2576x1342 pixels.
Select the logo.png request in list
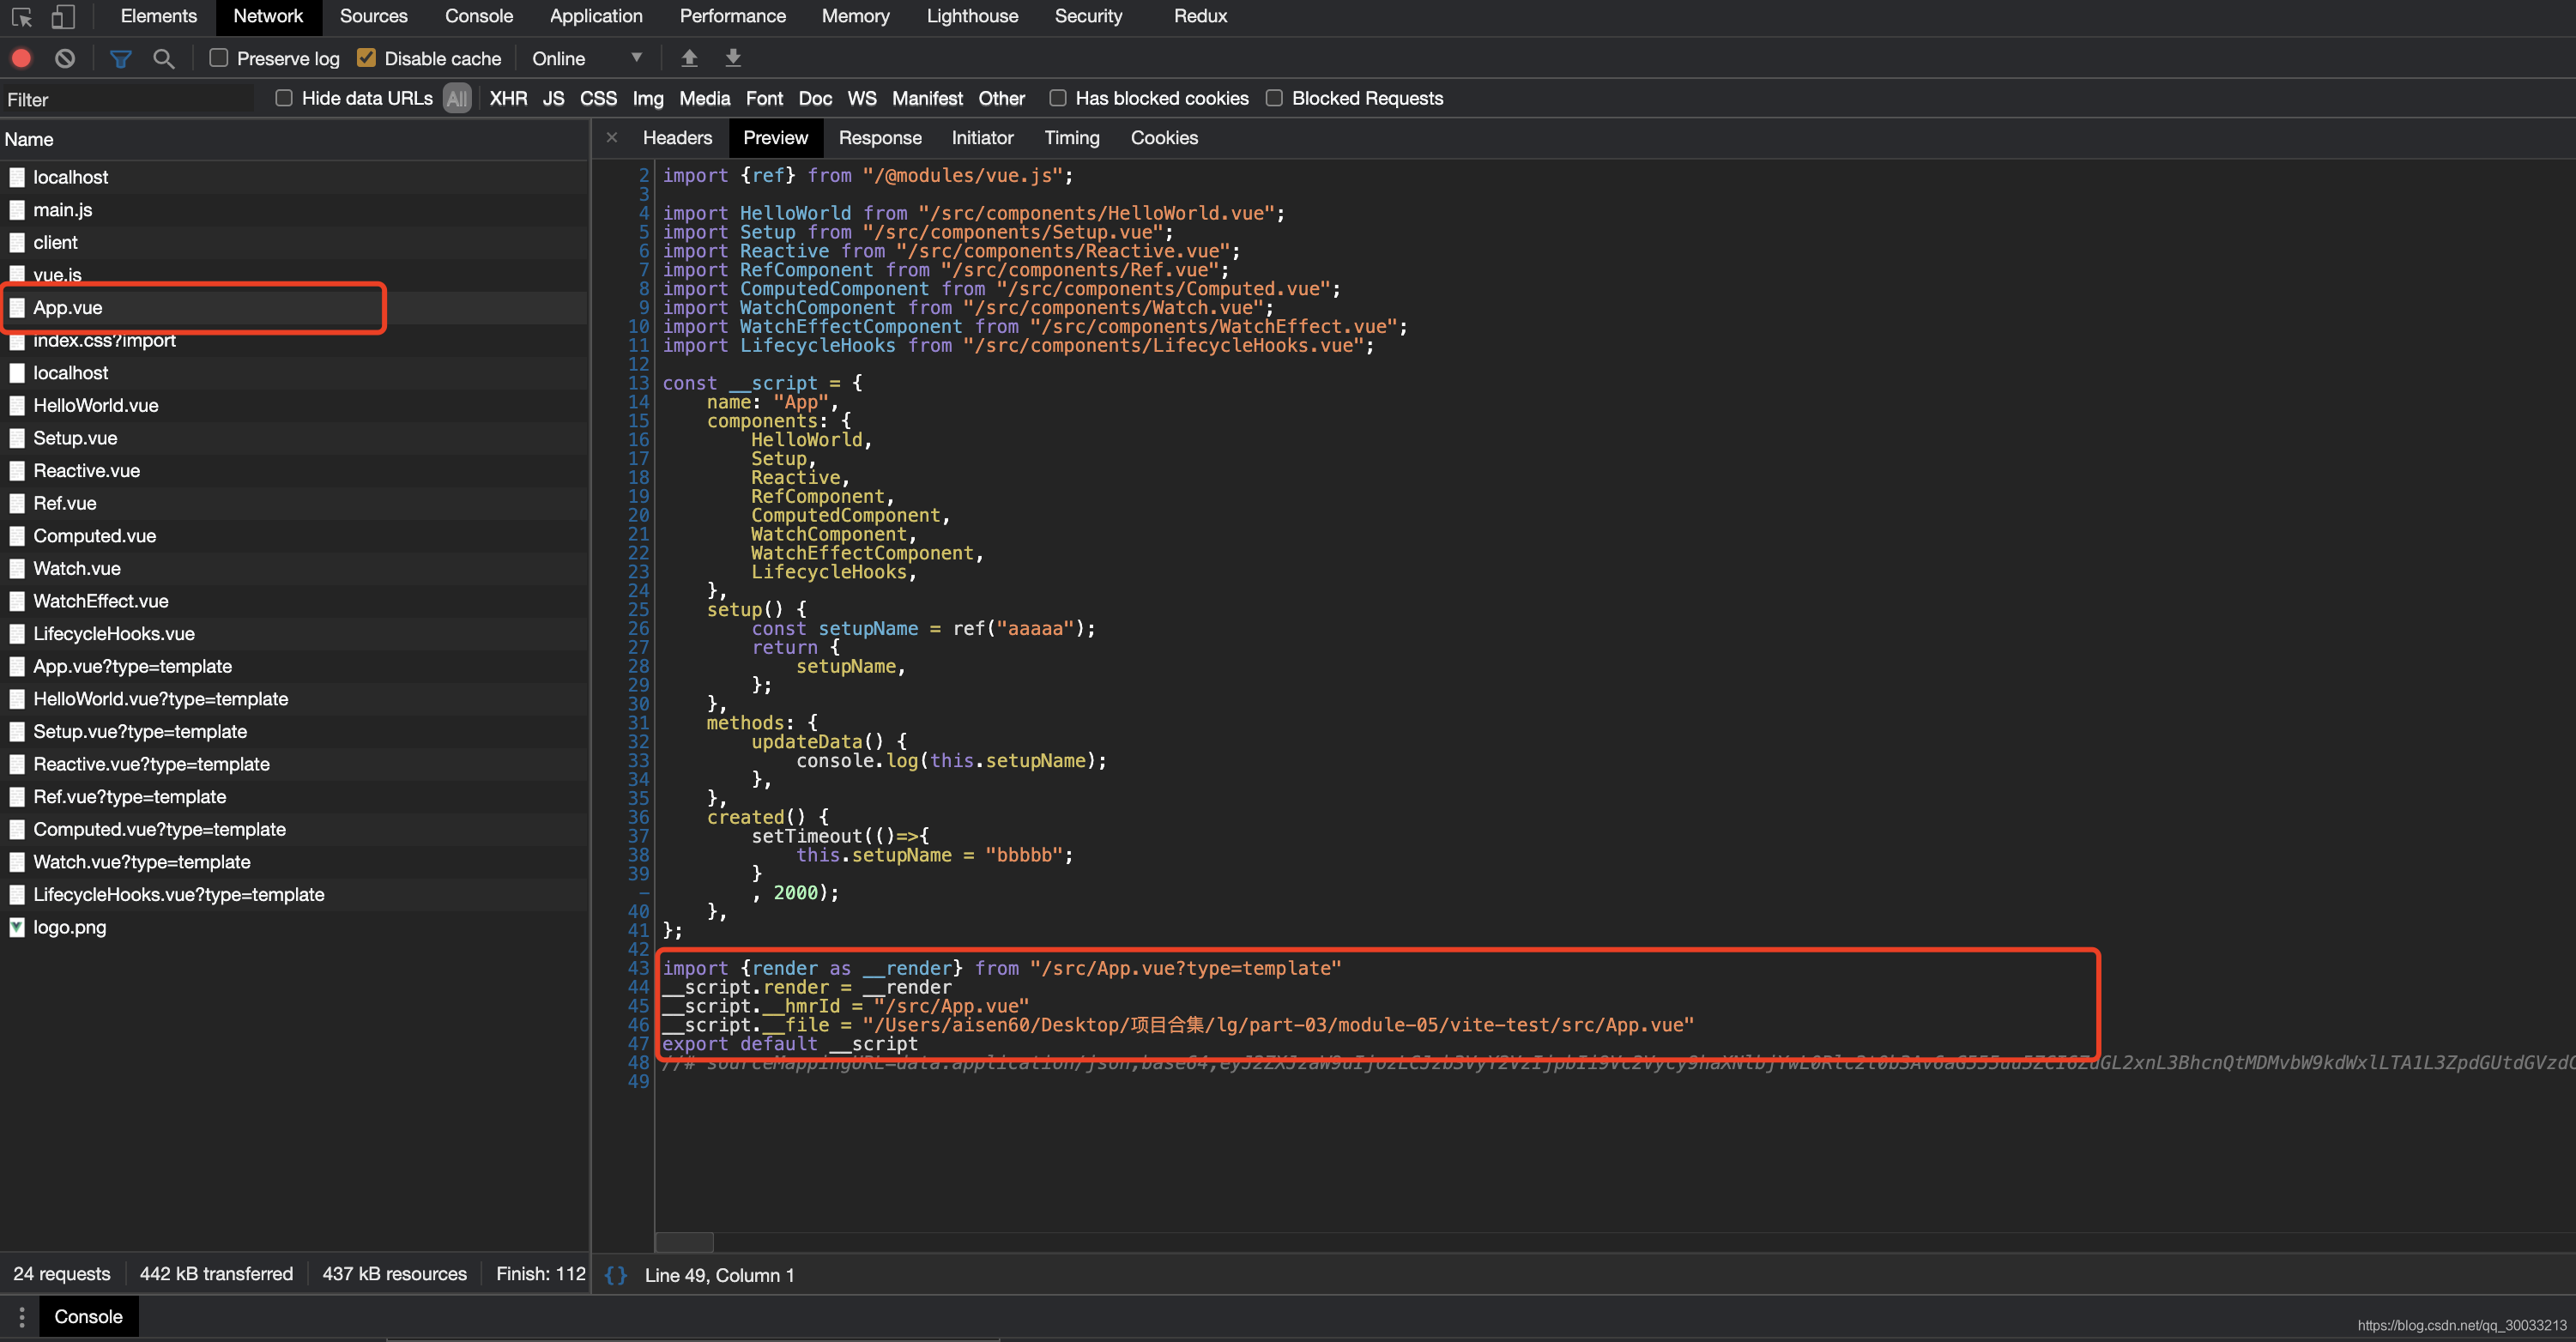point(70,927)
